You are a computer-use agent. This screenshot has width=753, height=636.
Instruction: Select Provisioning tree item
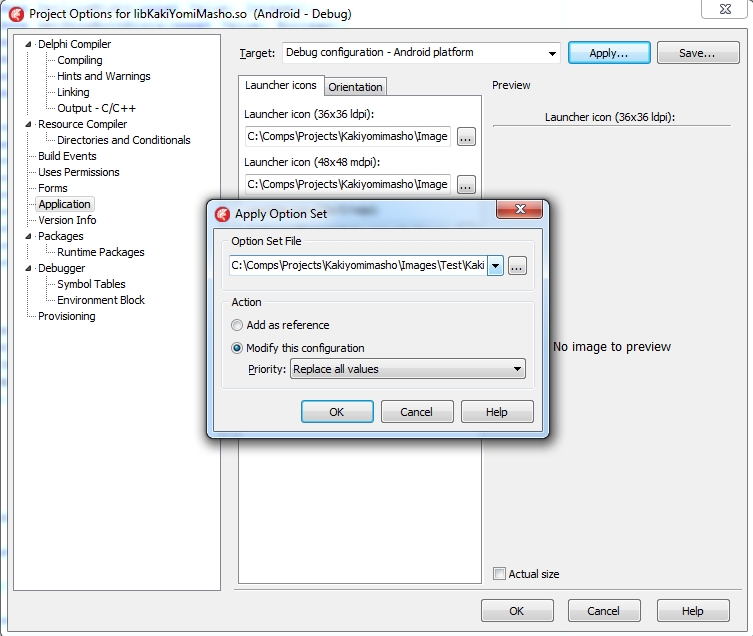(67, 316)
